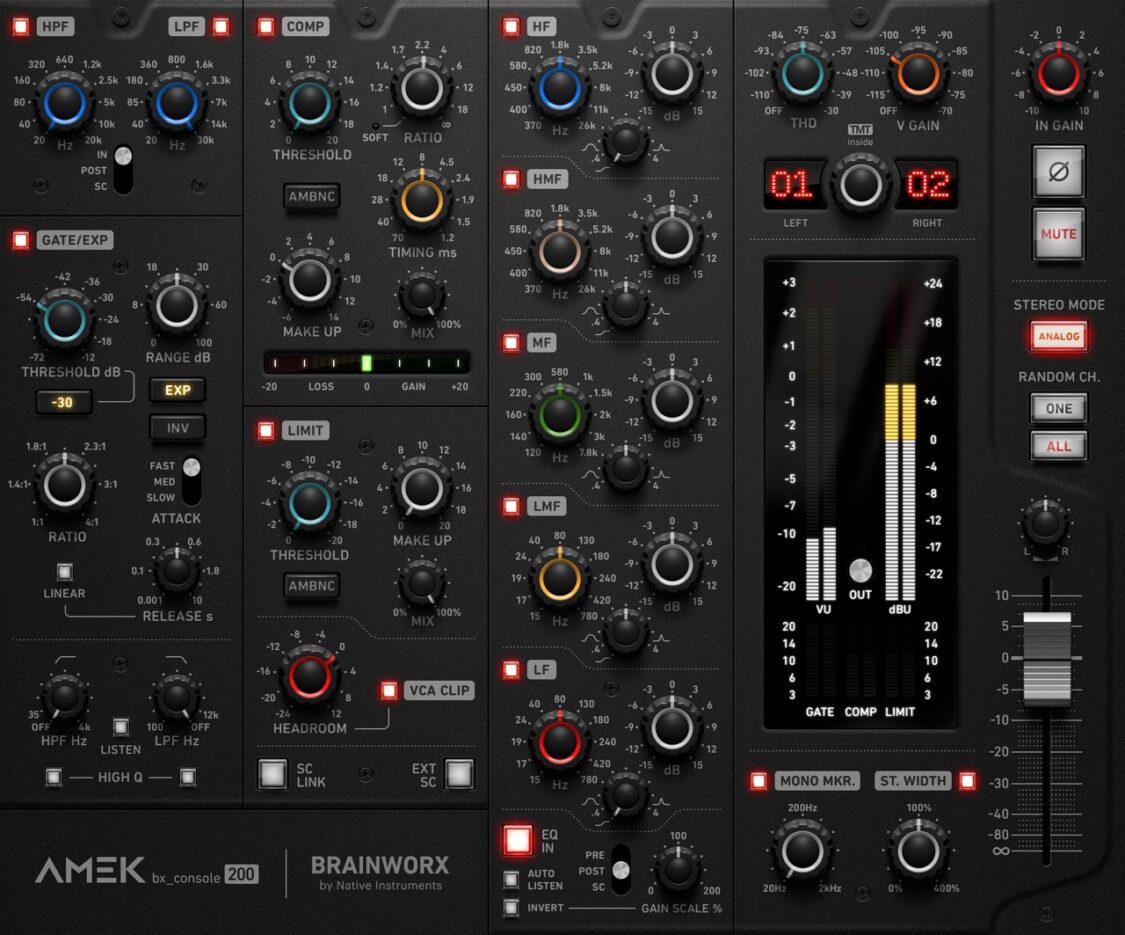Enable AUTO LISTEN for the EQ
The width and height of the screenshot is (1125, 935).
coord(512,879)
